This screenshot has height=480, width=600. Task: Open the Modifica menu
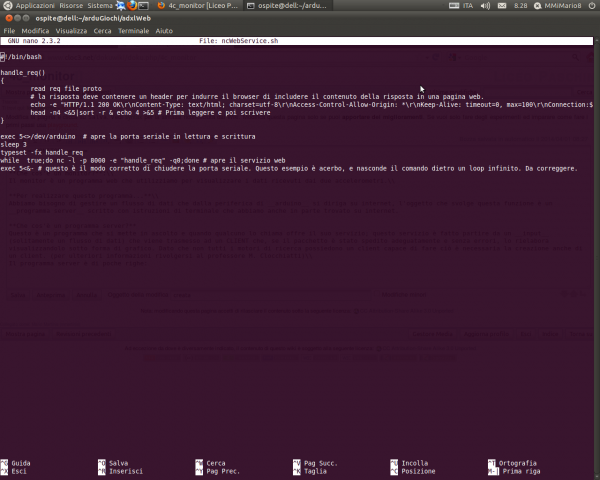pyautogui.click(x=35, y=31)
